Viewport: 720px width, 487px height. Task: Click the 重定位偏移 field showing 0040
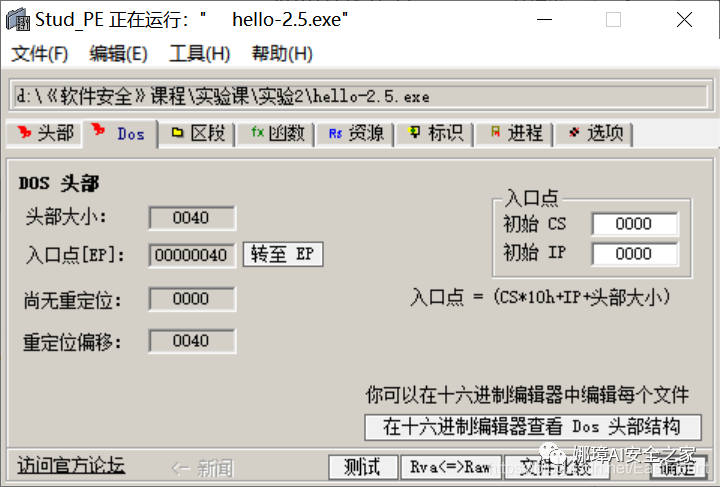point(192,341)
